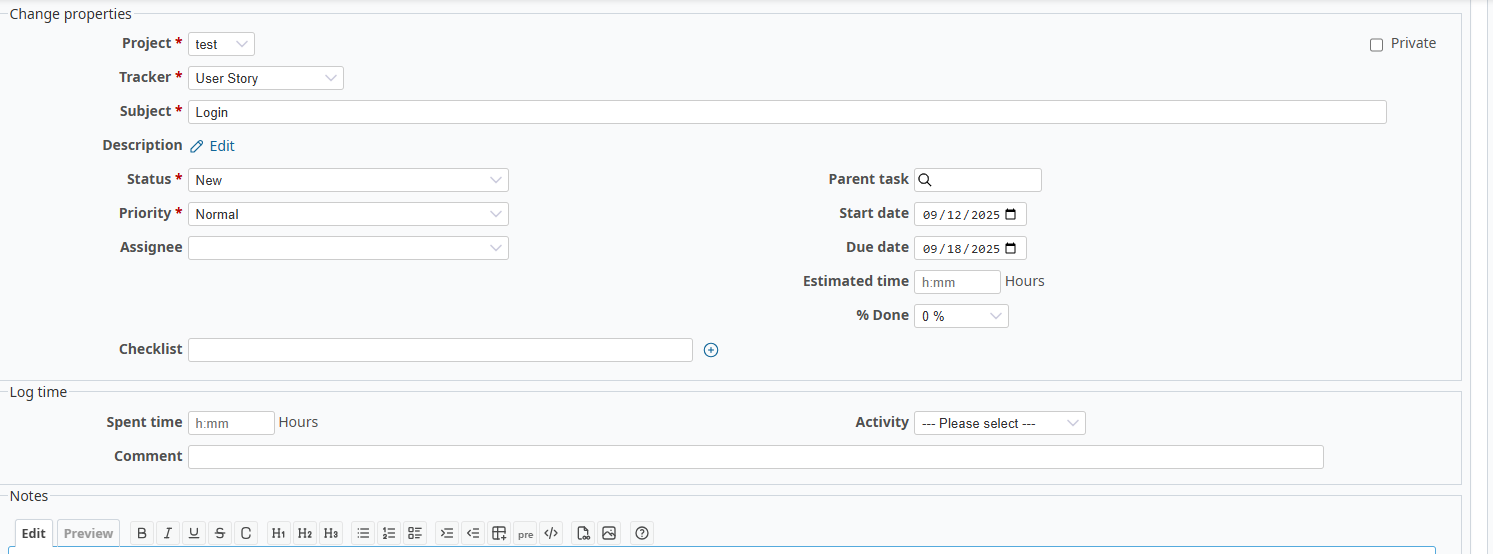This screenshot has height=554, width=1493.
Task: Expand the Priority dropdown
Action: point(348,214)
